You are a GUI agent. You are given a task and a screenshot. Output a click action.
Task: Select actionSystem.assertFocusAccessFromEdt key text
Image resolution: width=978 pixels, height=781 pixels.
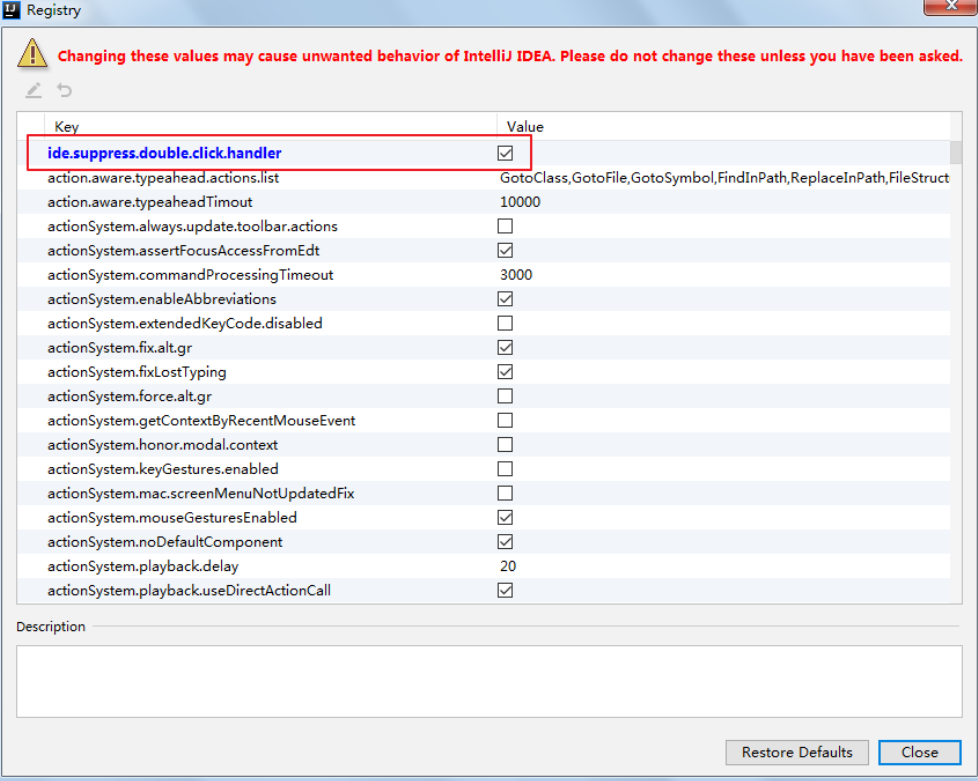(x=183, y=251)
